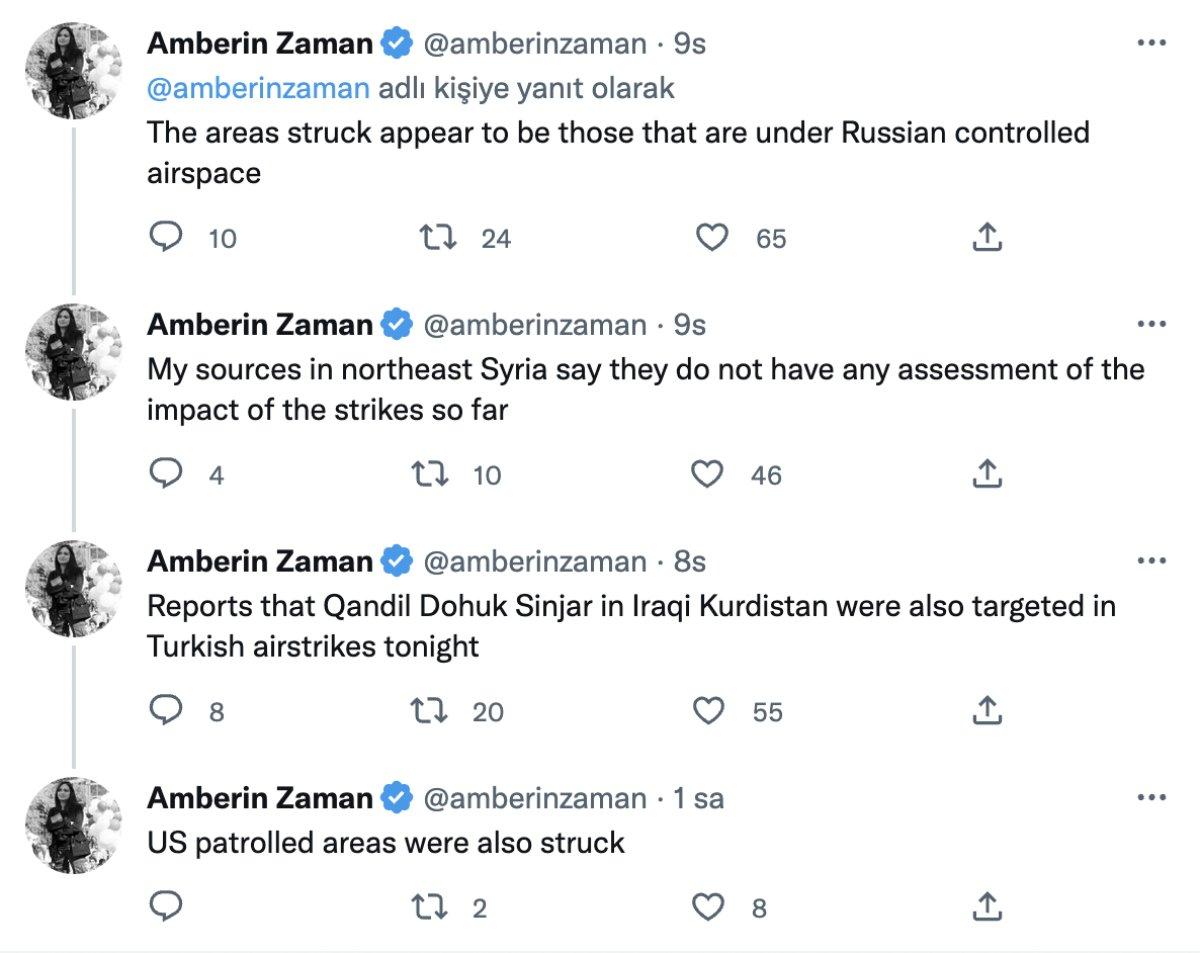Click the verified badge next to Amberin Zaman
This screenshot has height=953, width=1200.
[x=396, y=41]
